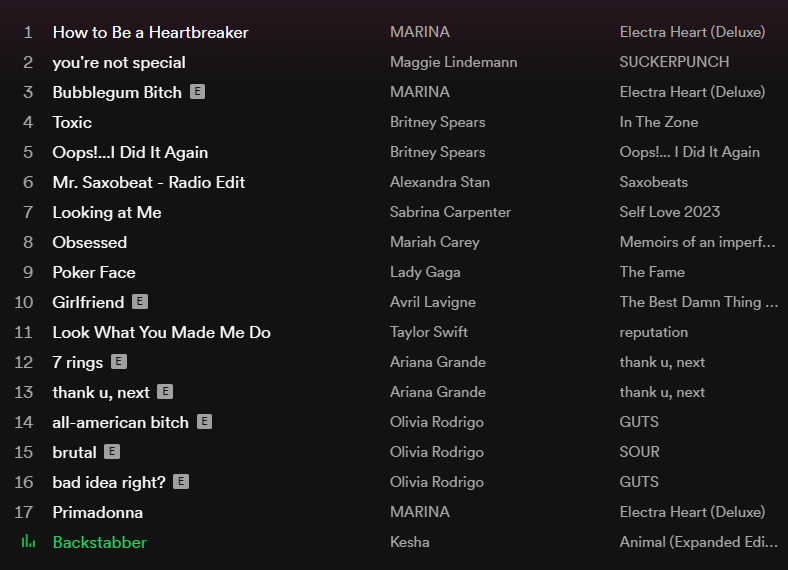This screenshot has width=788, height=570.
Task: Open the Saxobeats album
Action: click(653, 182)
